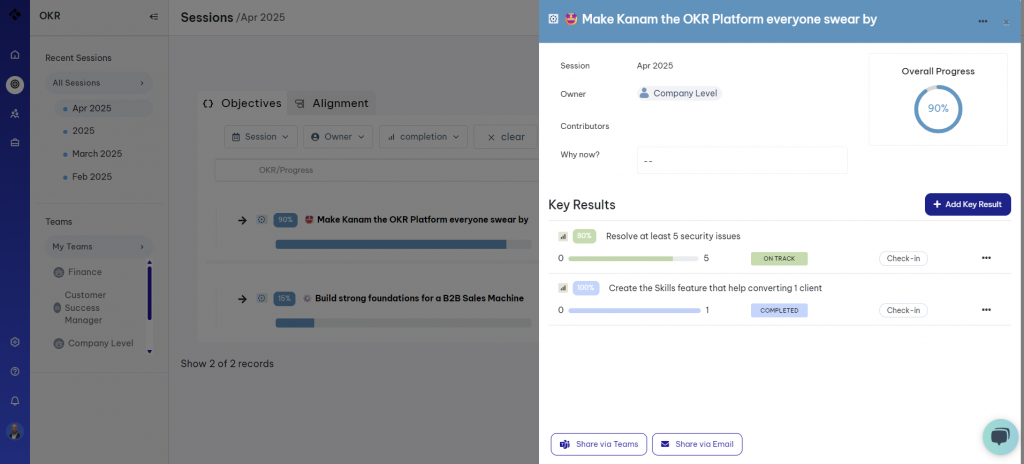Click target icon on B2B objective row
Image resolution: width=1024 pixels, height=464 pixels.
(x=262, y=299)
